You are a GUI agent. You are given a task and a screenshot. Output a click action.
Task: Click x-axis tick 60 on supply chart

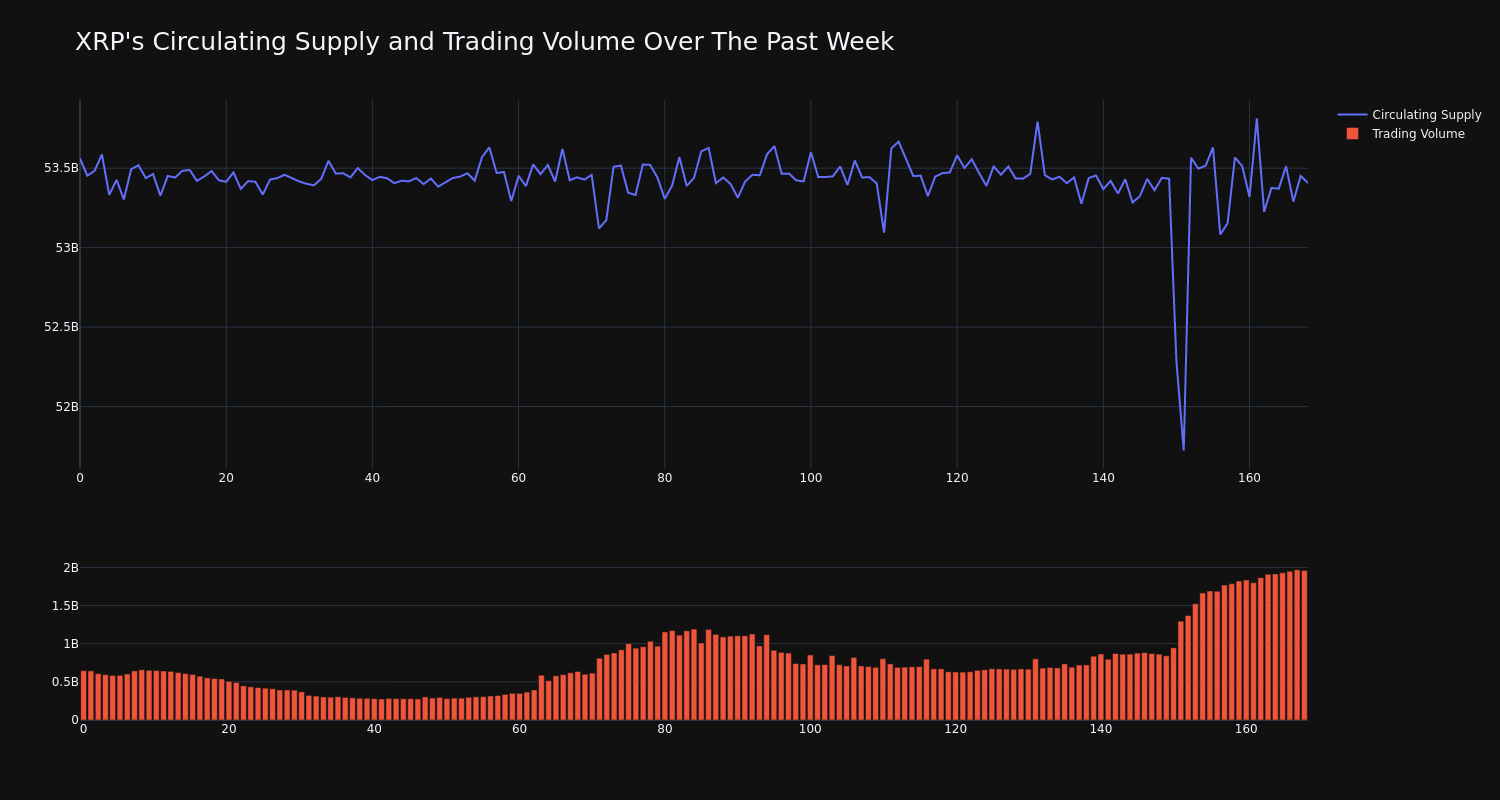pos(518,478)
